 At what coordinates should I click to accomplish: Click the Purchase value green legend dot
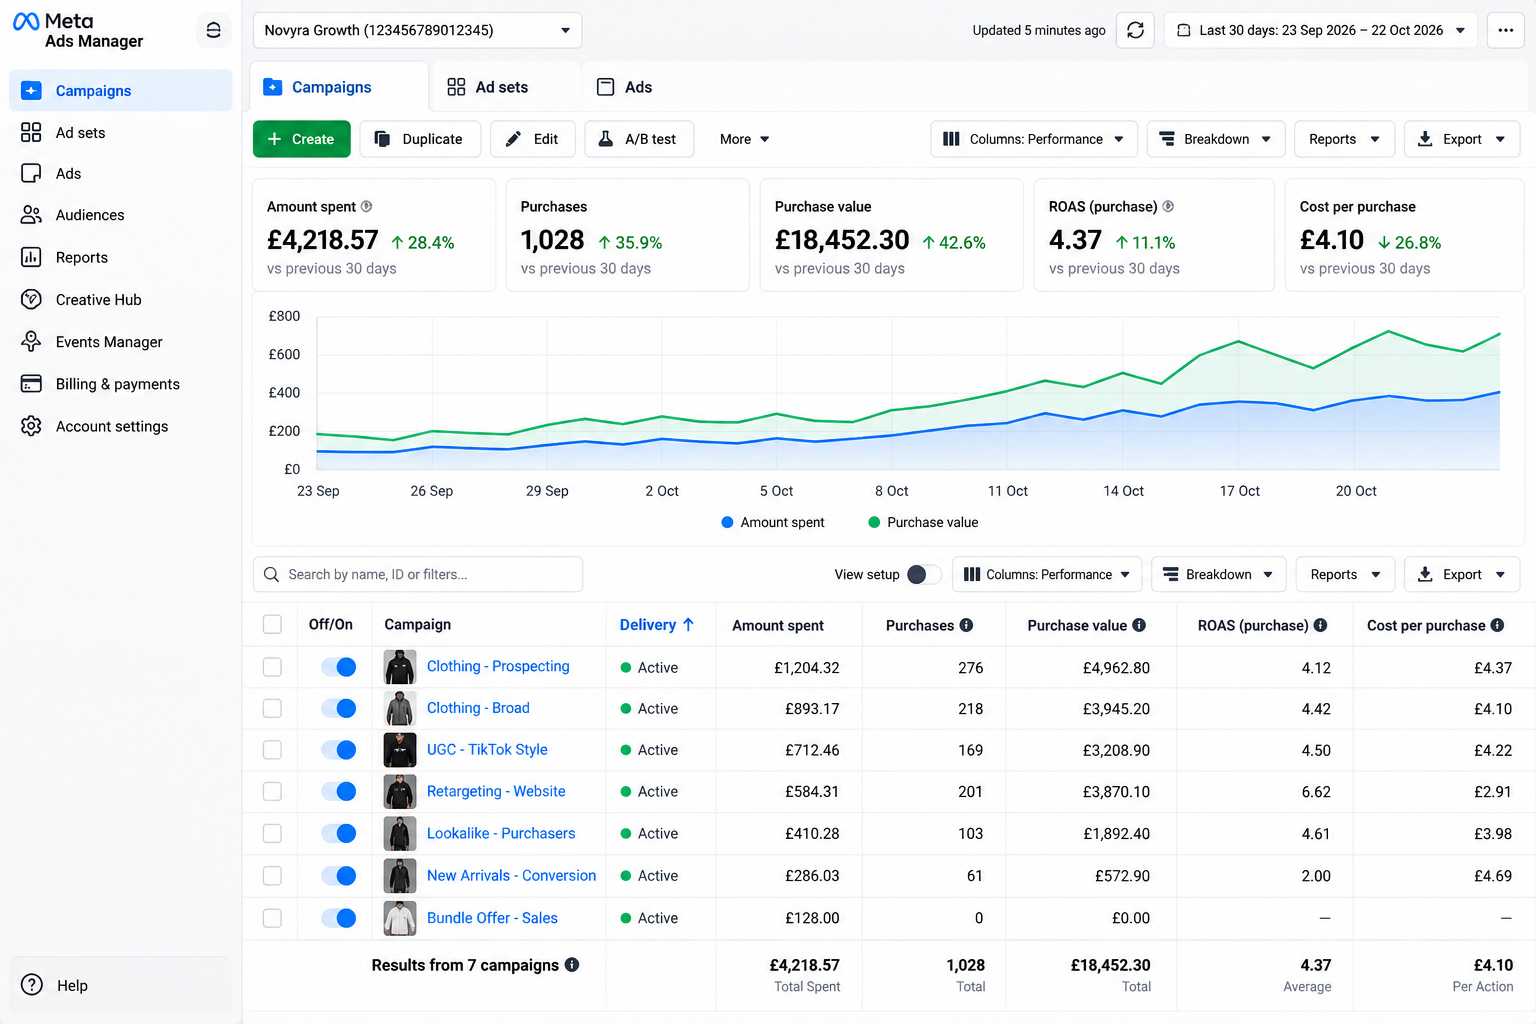coord(874,522)
